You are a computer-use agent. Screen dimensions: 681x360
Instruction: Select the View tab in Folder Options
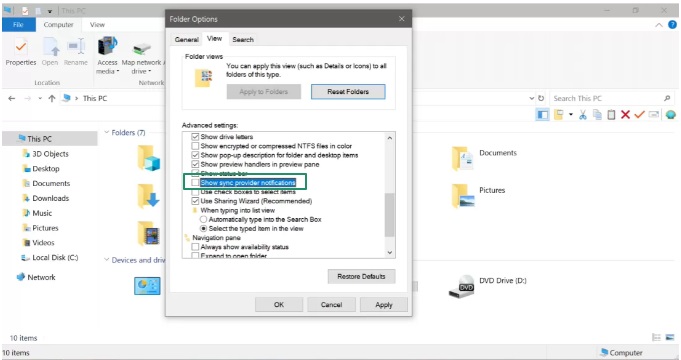(215, 39)
